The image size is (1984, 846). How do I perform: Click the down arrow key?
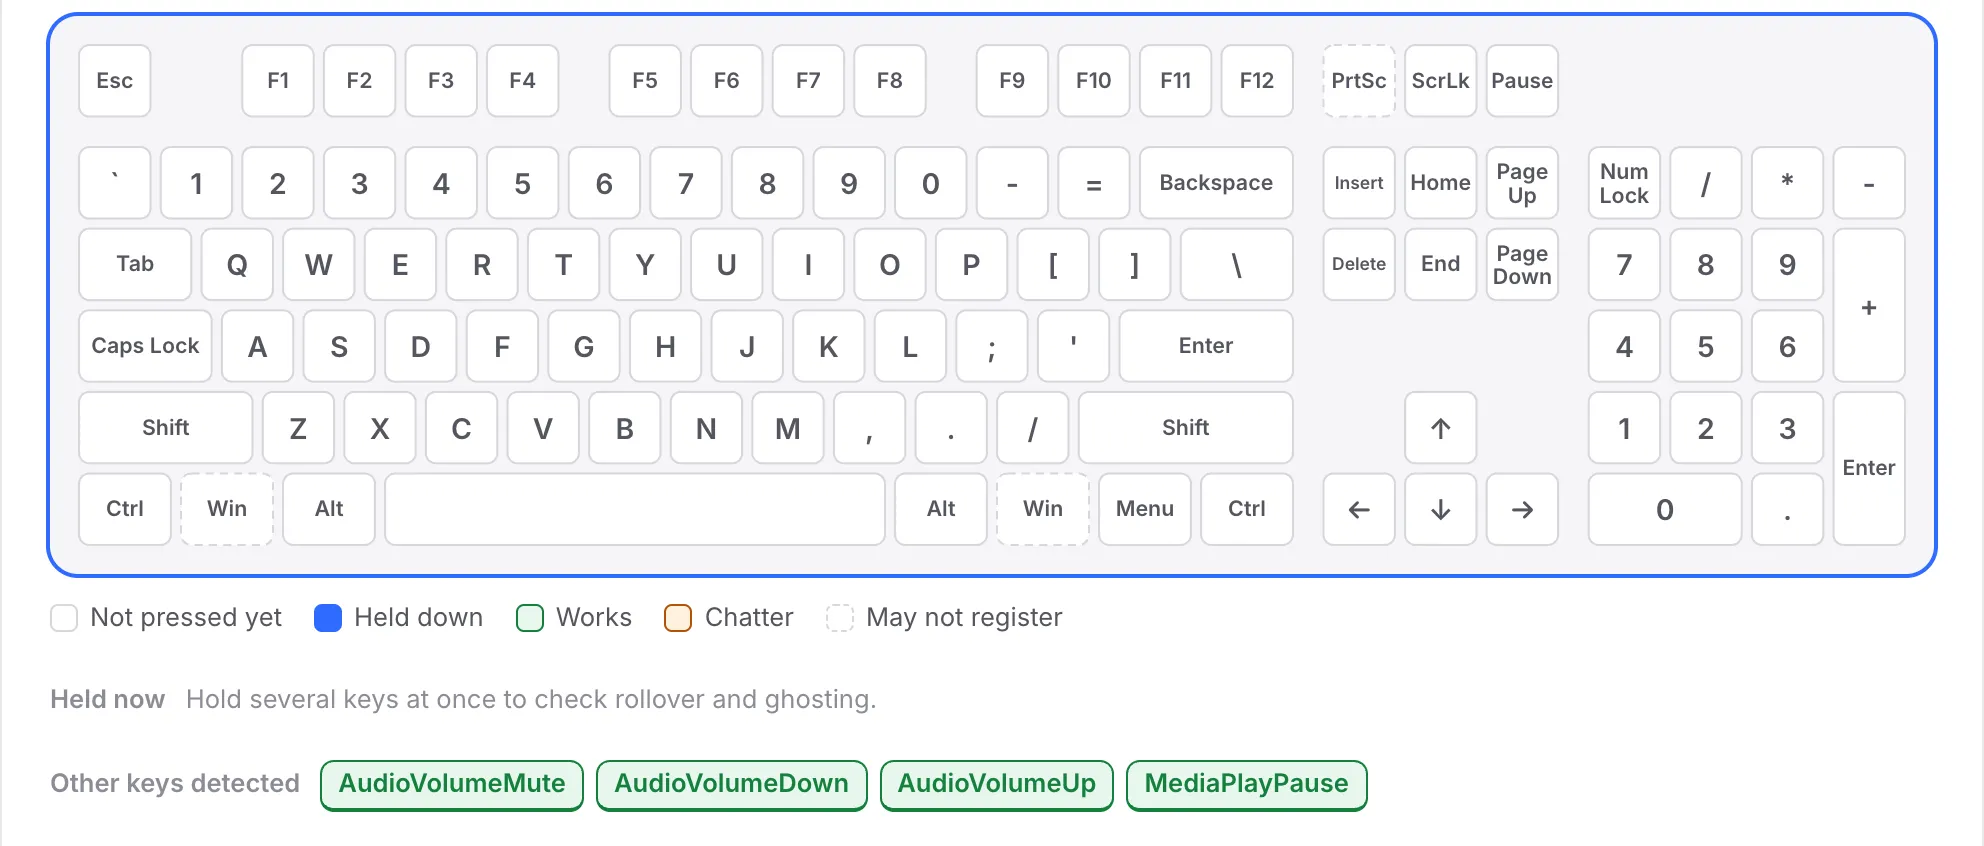[x=1440, y=509]
